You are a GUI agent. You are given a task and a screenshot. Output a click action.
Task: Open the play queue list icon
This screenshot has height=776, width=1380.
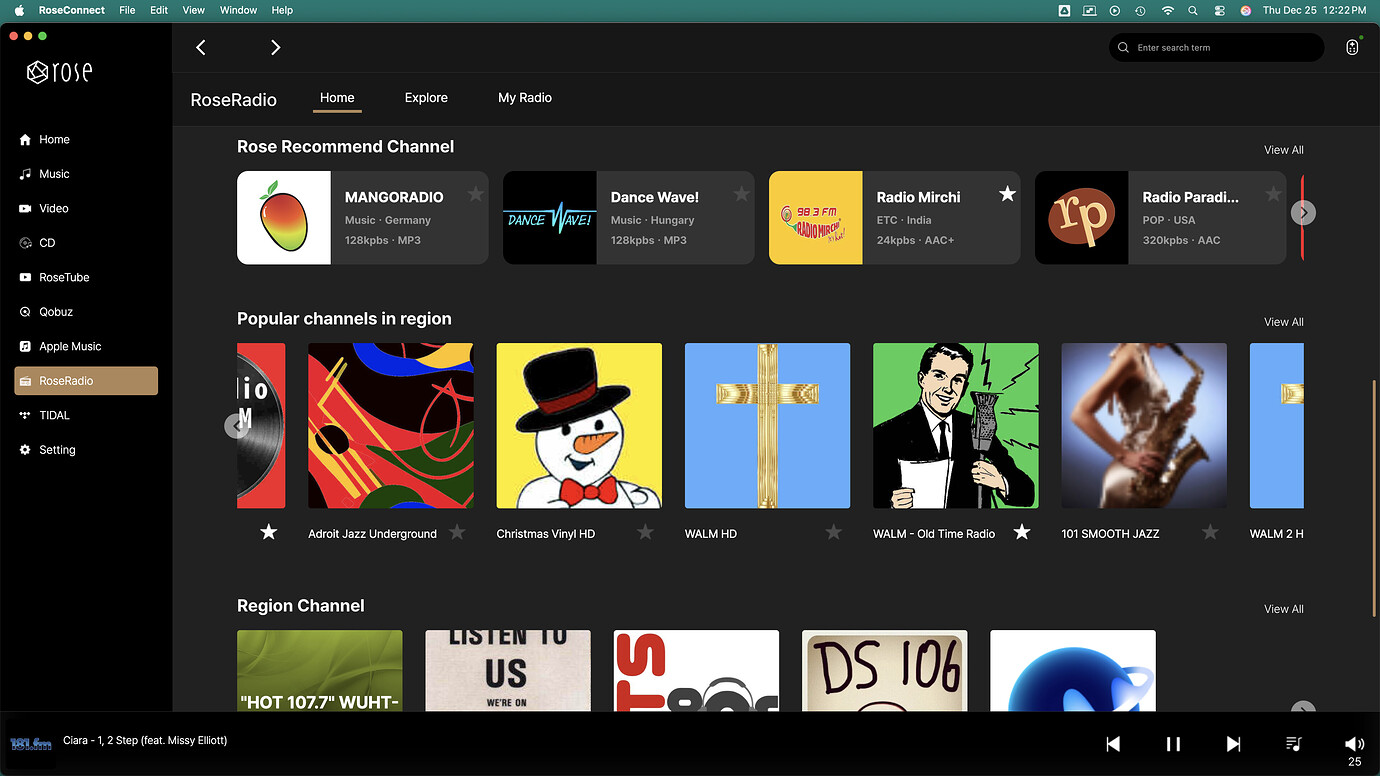click(1293, 744)
